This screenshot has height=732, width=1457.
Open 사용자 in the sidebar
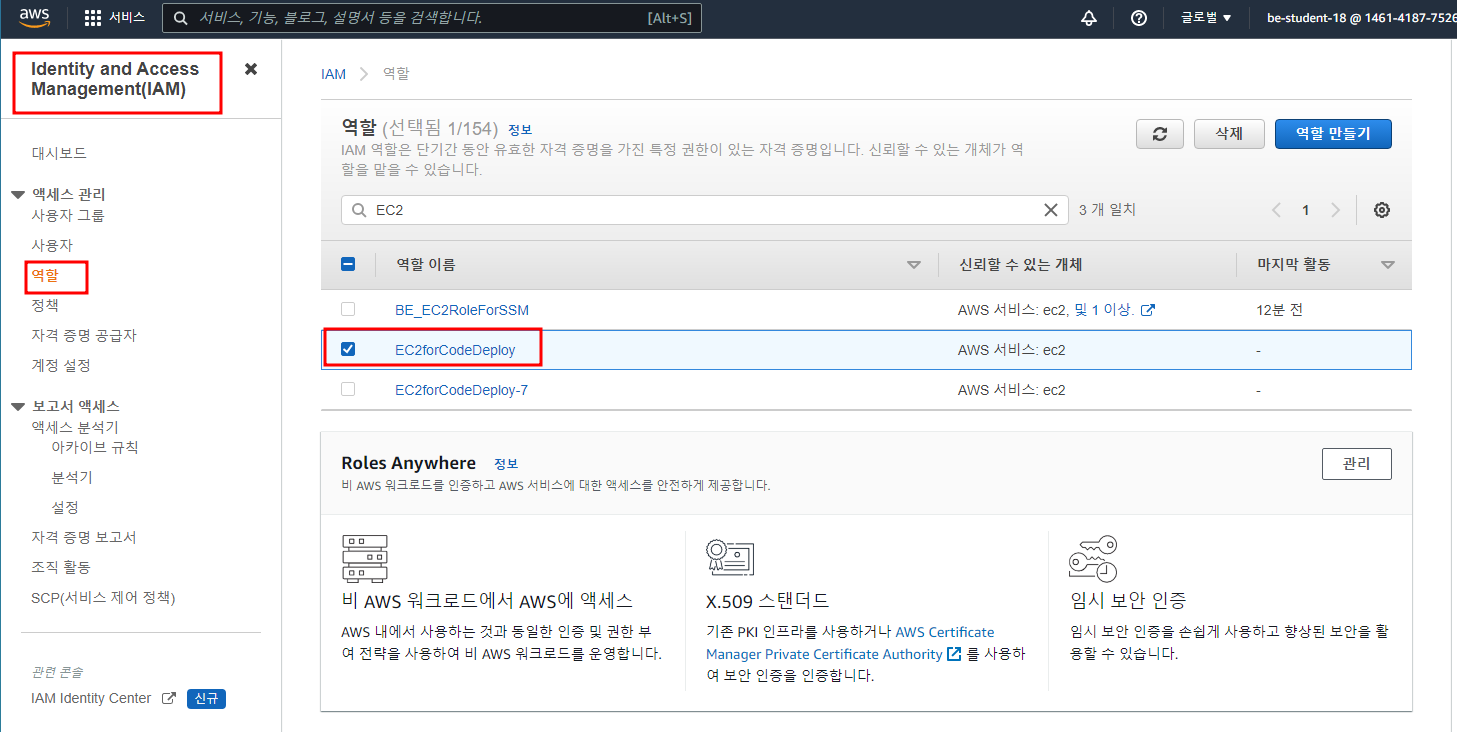(52, 245)
